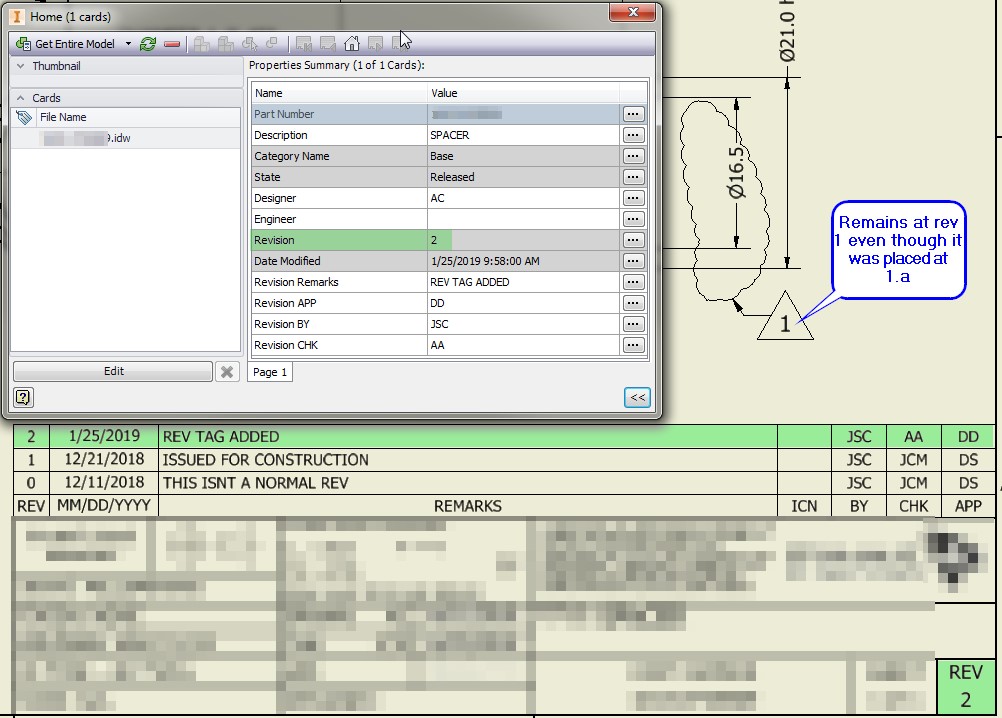Click the ellipsis next to Description

[x=633, y=134]
